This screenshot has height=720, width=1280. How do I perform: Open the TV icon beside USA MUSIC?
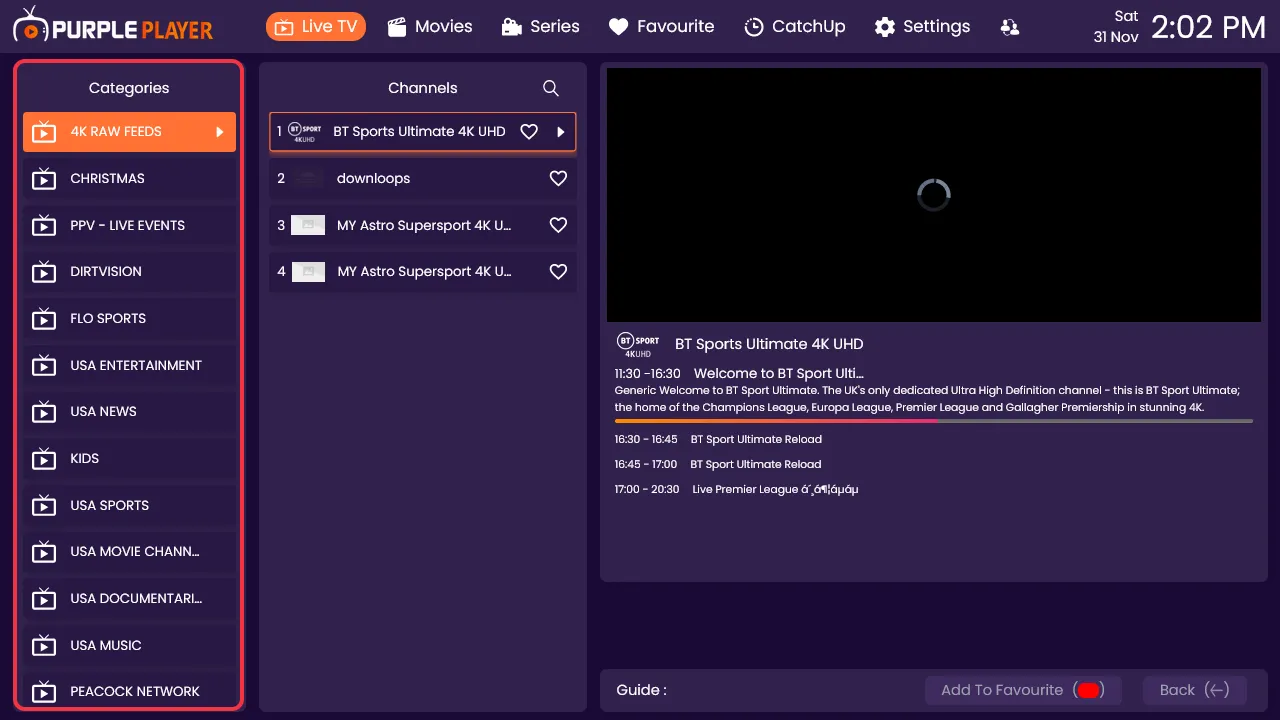click(44, 645)
